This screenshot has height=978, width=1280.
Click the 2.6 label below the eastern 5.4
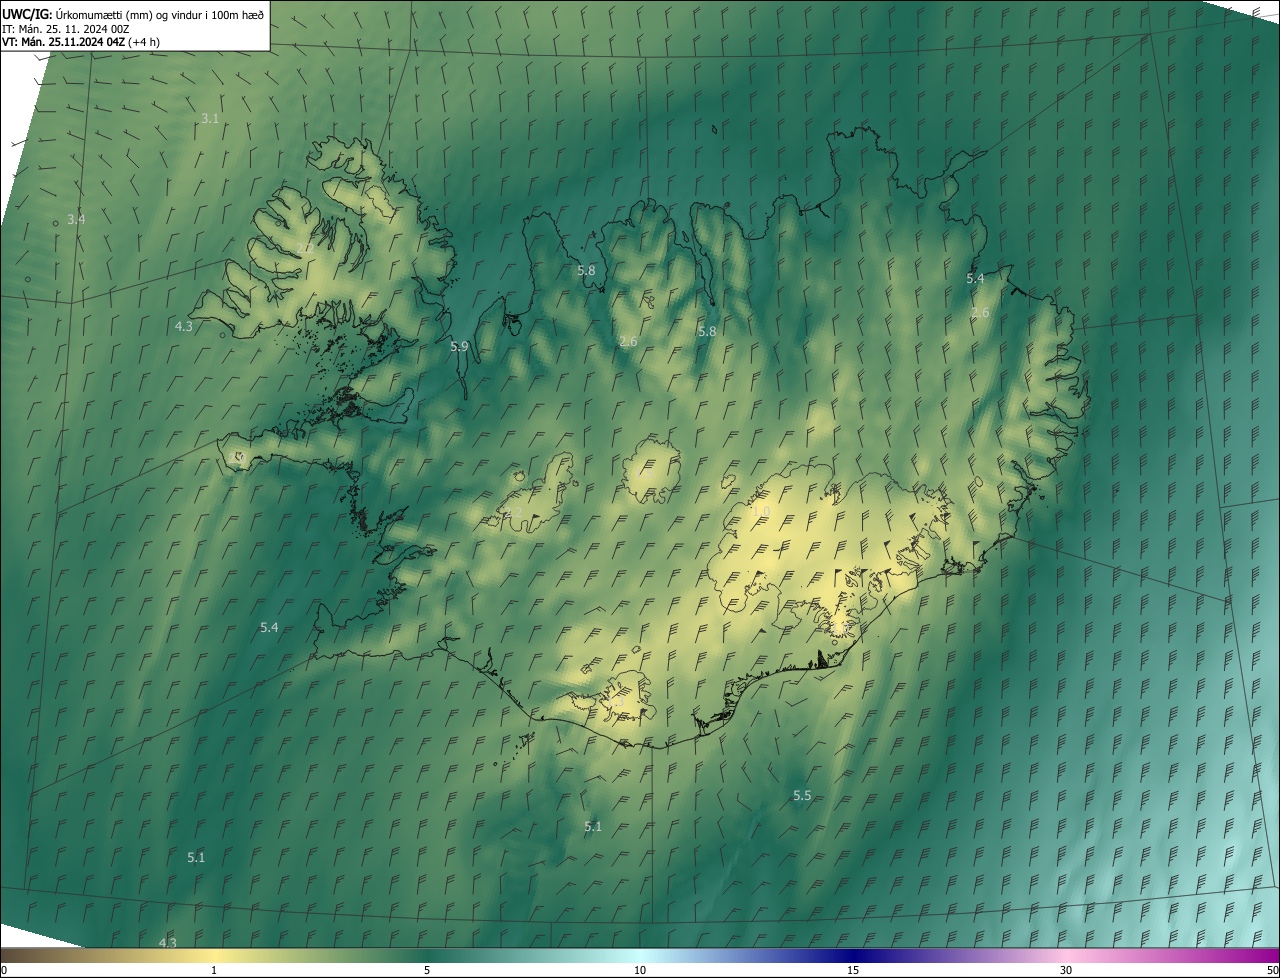980,313
